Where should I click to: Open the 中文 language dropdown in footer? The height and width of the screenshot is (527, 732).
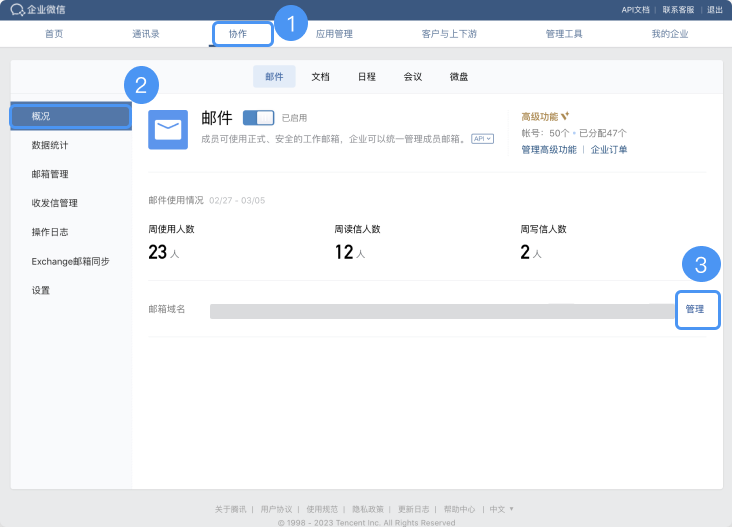click(x=502, y=509)
